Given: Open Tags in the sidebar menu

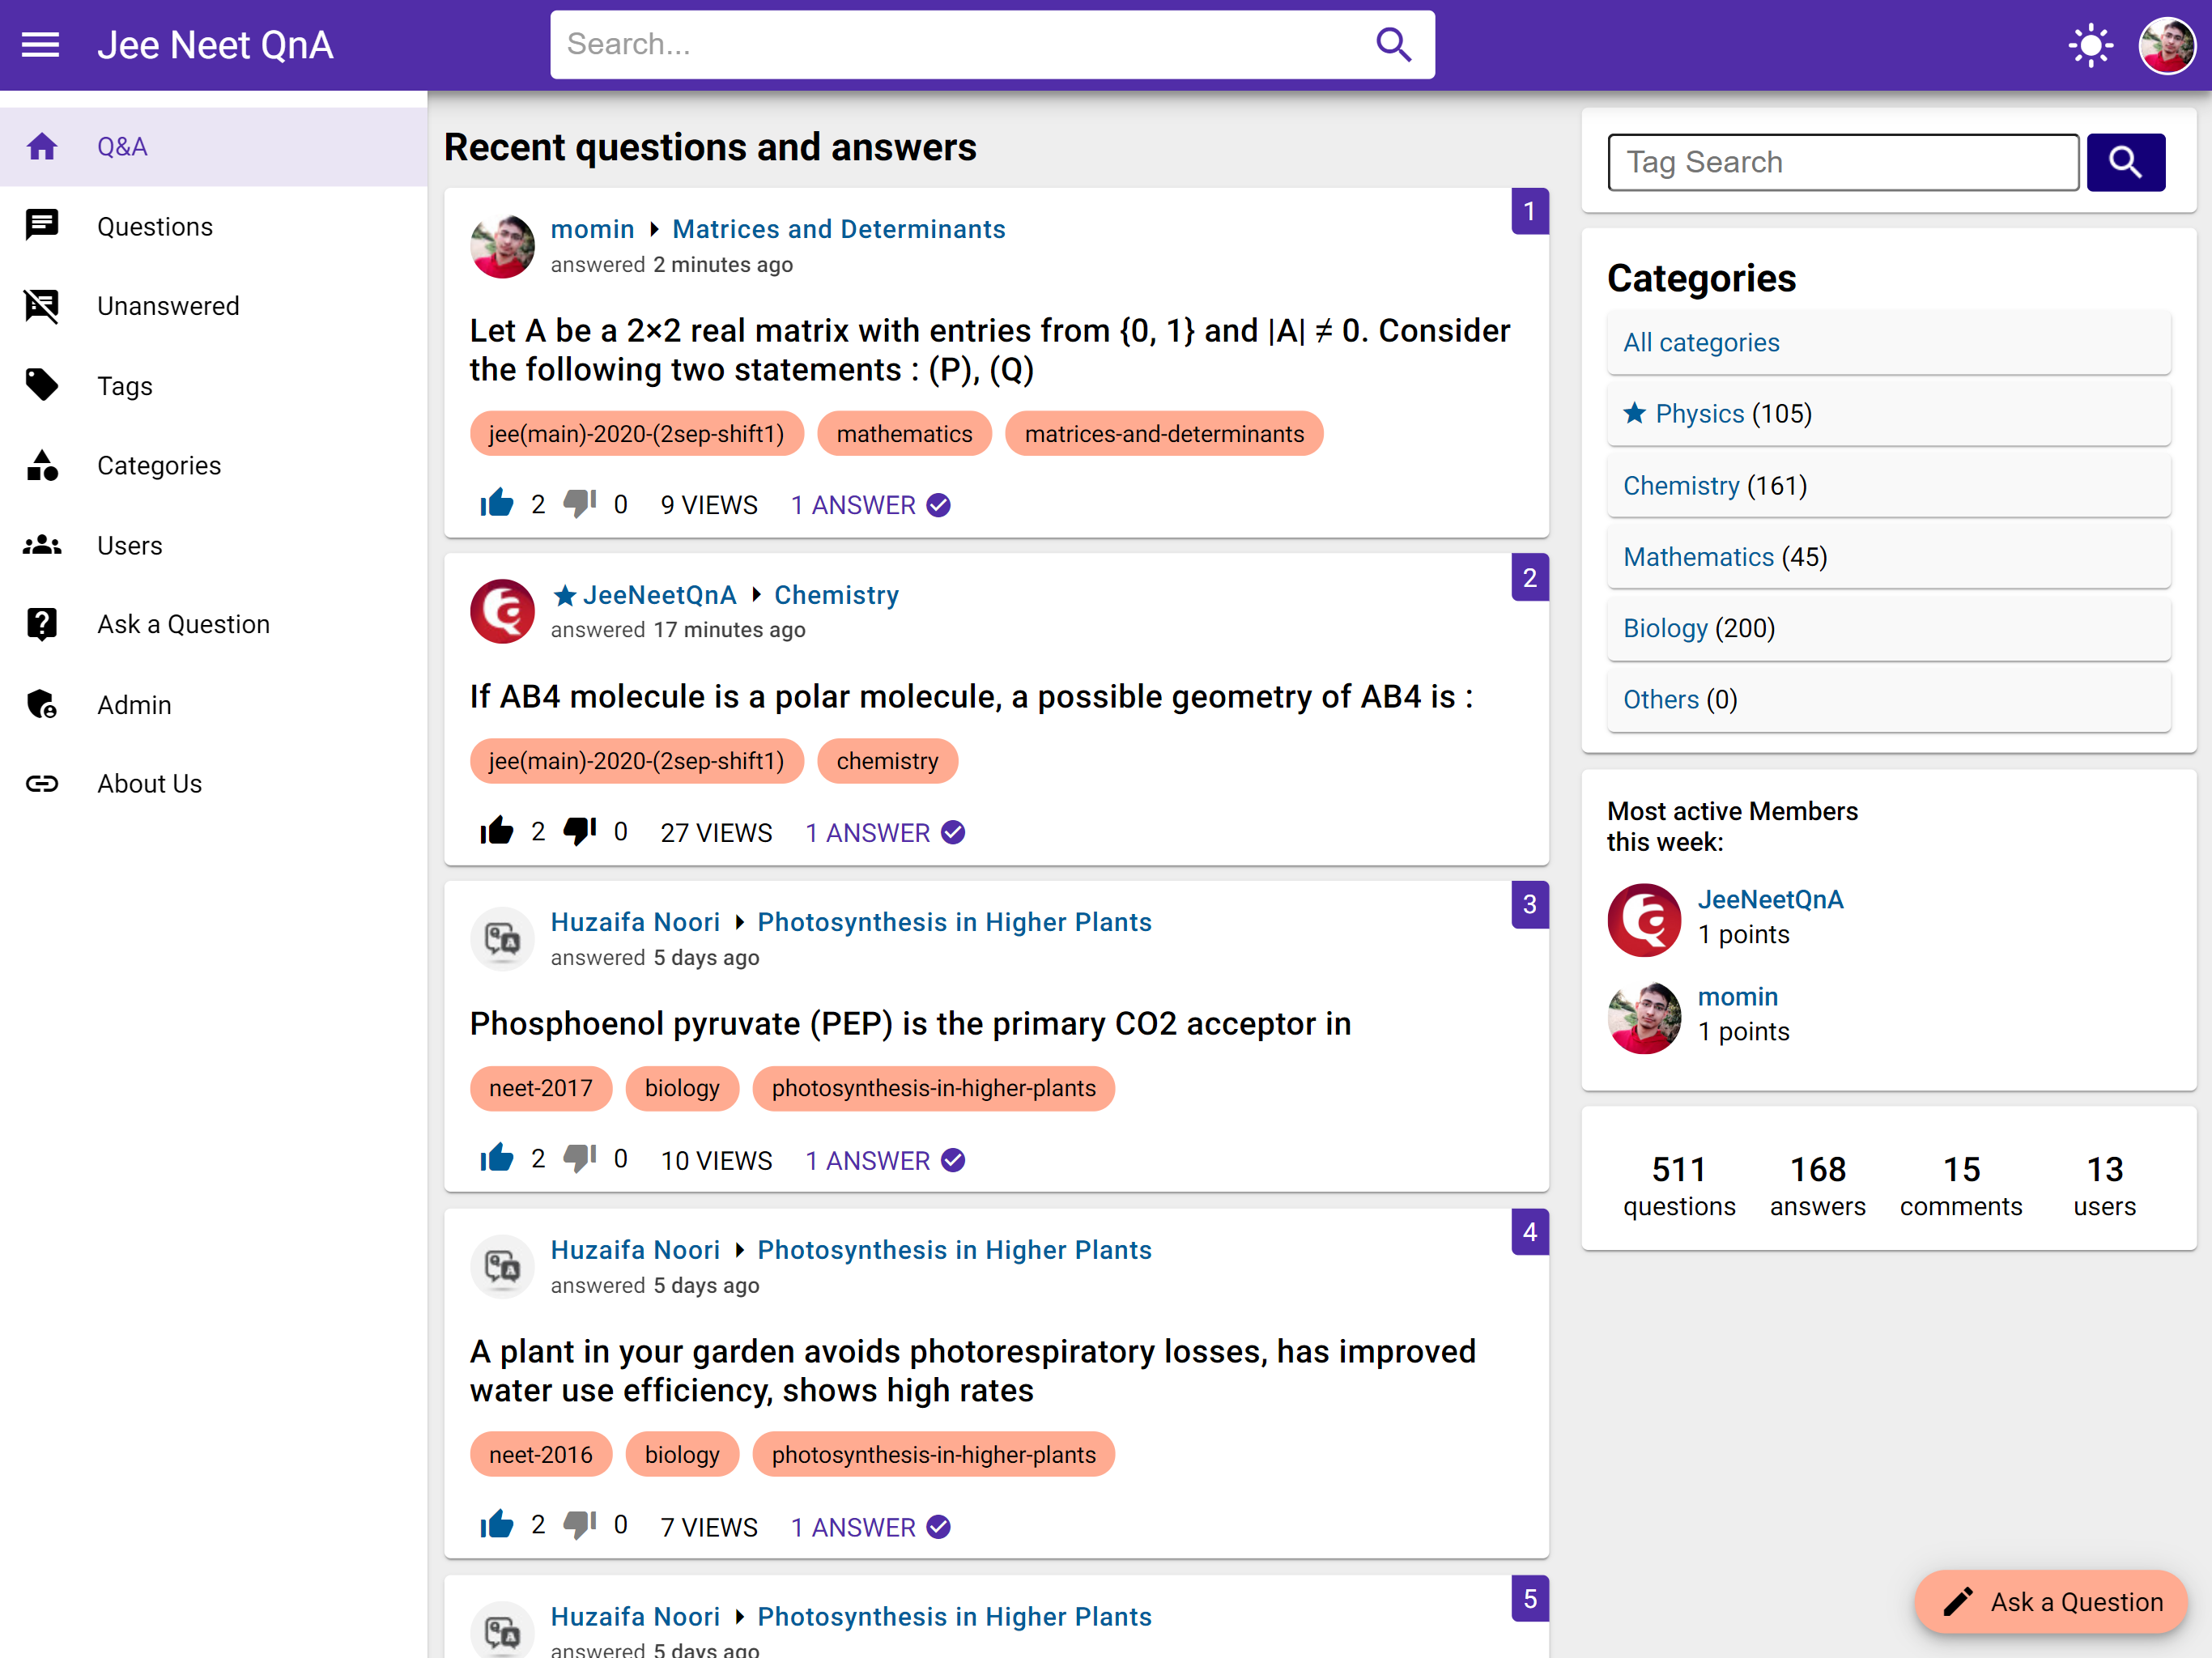Looking at the screenshot, I should [x=125, y=386].
